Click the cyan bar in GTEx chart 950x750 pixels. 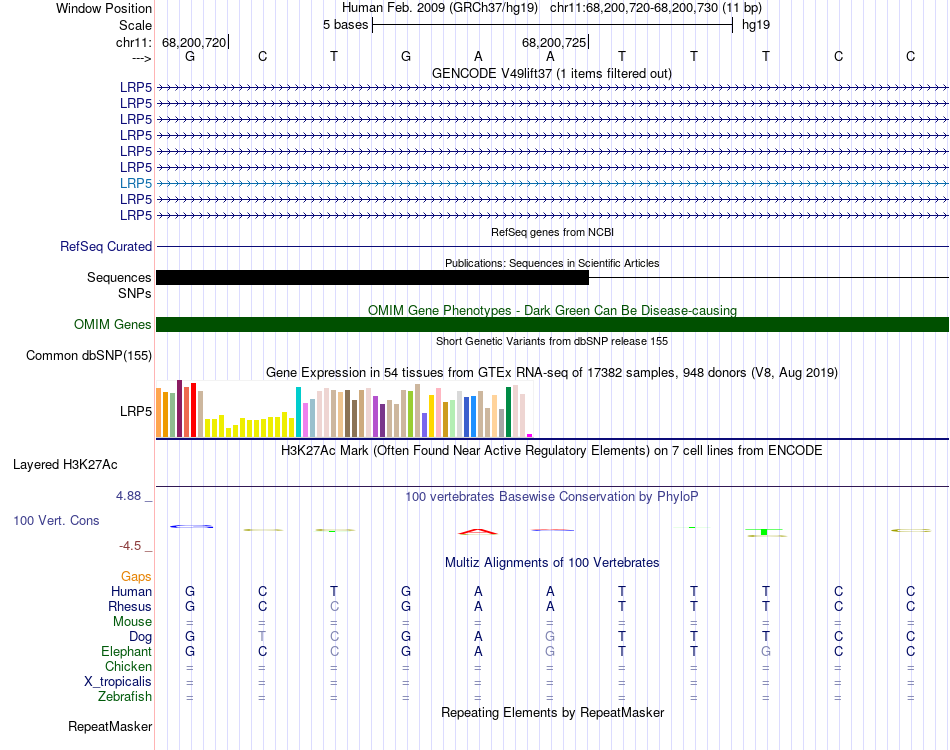pyautogui.click(x=298, y=412)
